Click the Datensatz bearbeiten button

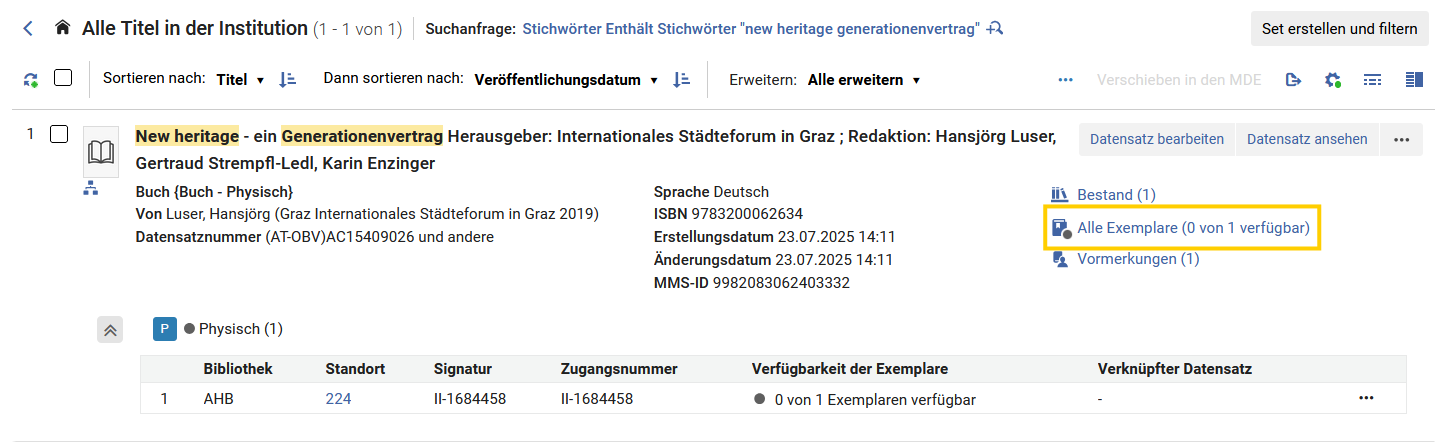[1157, 139]
